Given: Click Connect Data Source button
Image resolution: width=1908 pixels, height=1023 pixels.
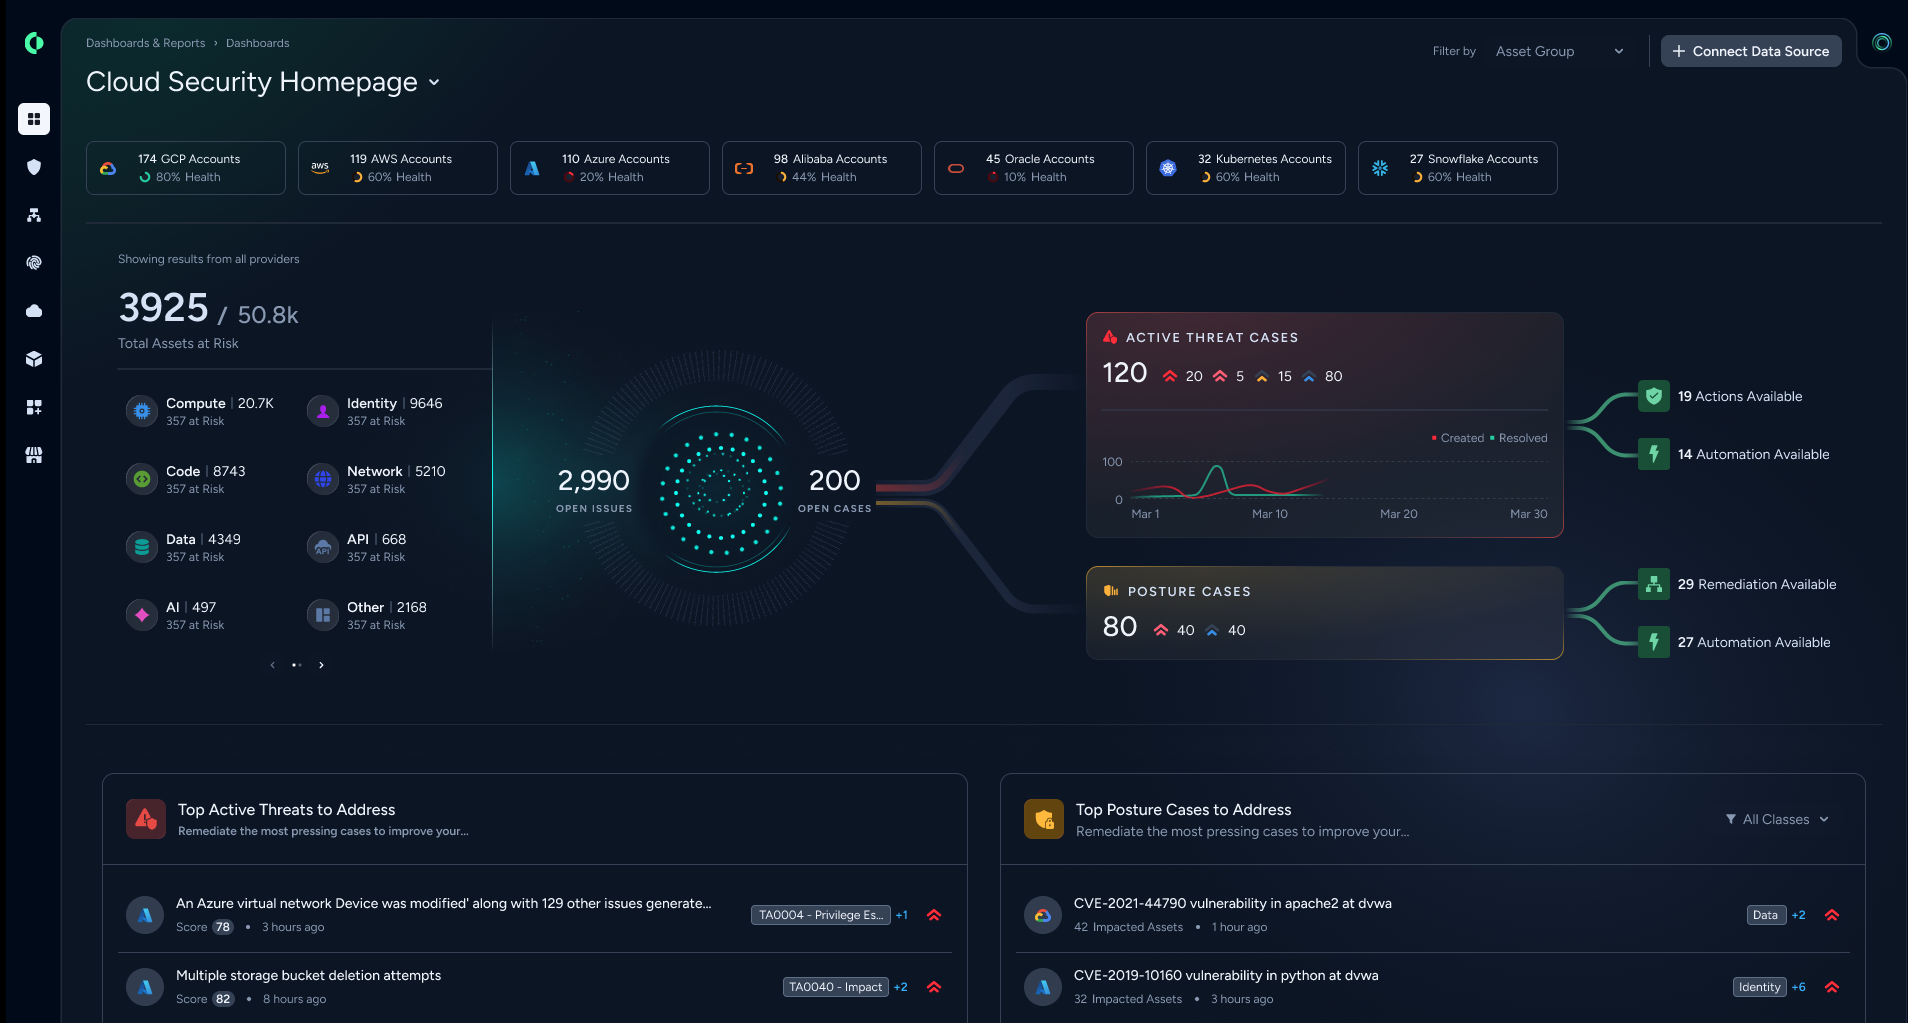Looking at the screenshot, I should pos(1750,51).
